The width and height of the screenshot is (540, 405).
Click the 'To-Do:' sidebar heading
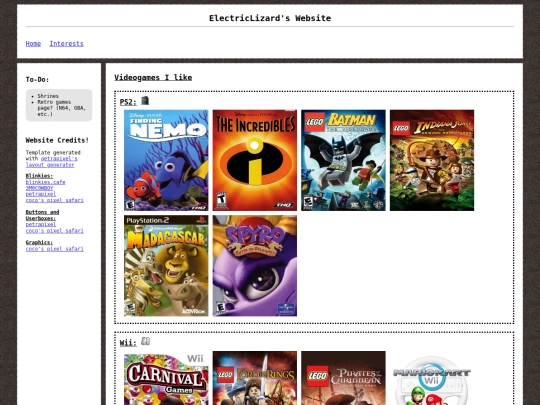(x=37, y=80)
